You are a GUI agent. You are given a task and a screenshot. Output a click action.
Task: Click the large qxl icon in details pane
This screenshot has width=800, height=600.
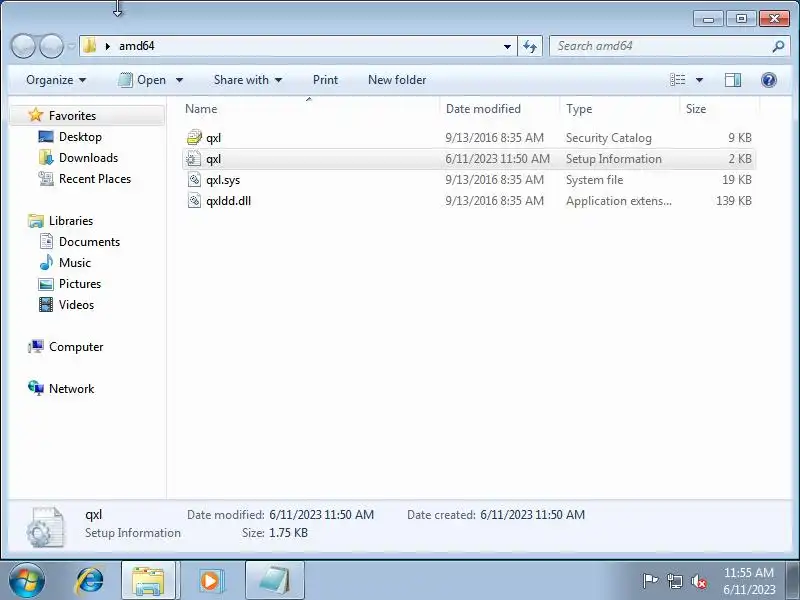pos(46,527)
